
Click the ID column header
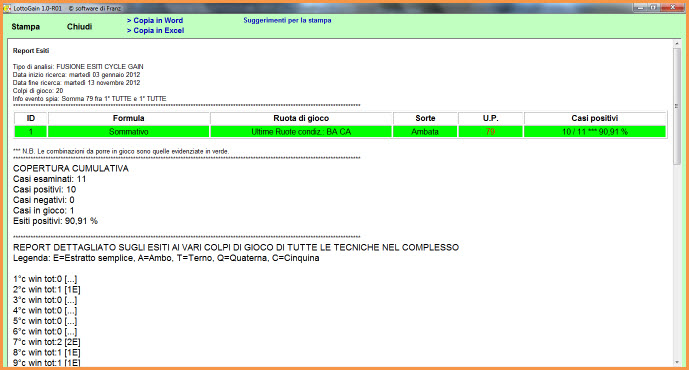[31, 118]
